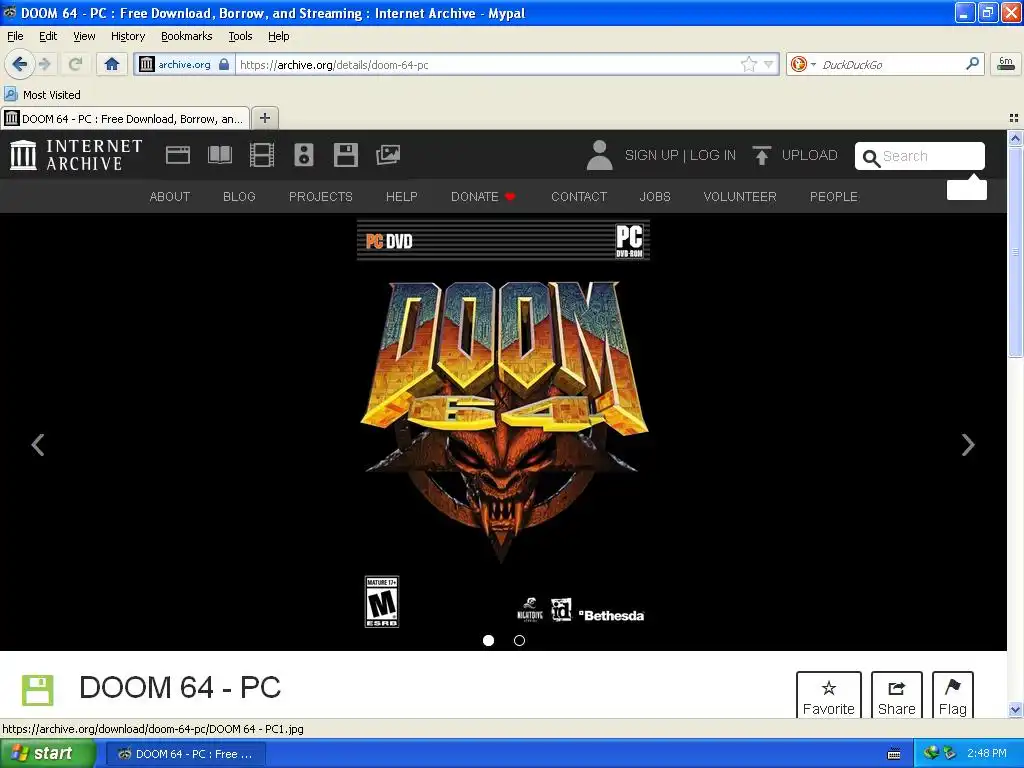Click the 2:48 PM system clock
The width and height of the screenshot is (1024, 768).
(987, 754)
